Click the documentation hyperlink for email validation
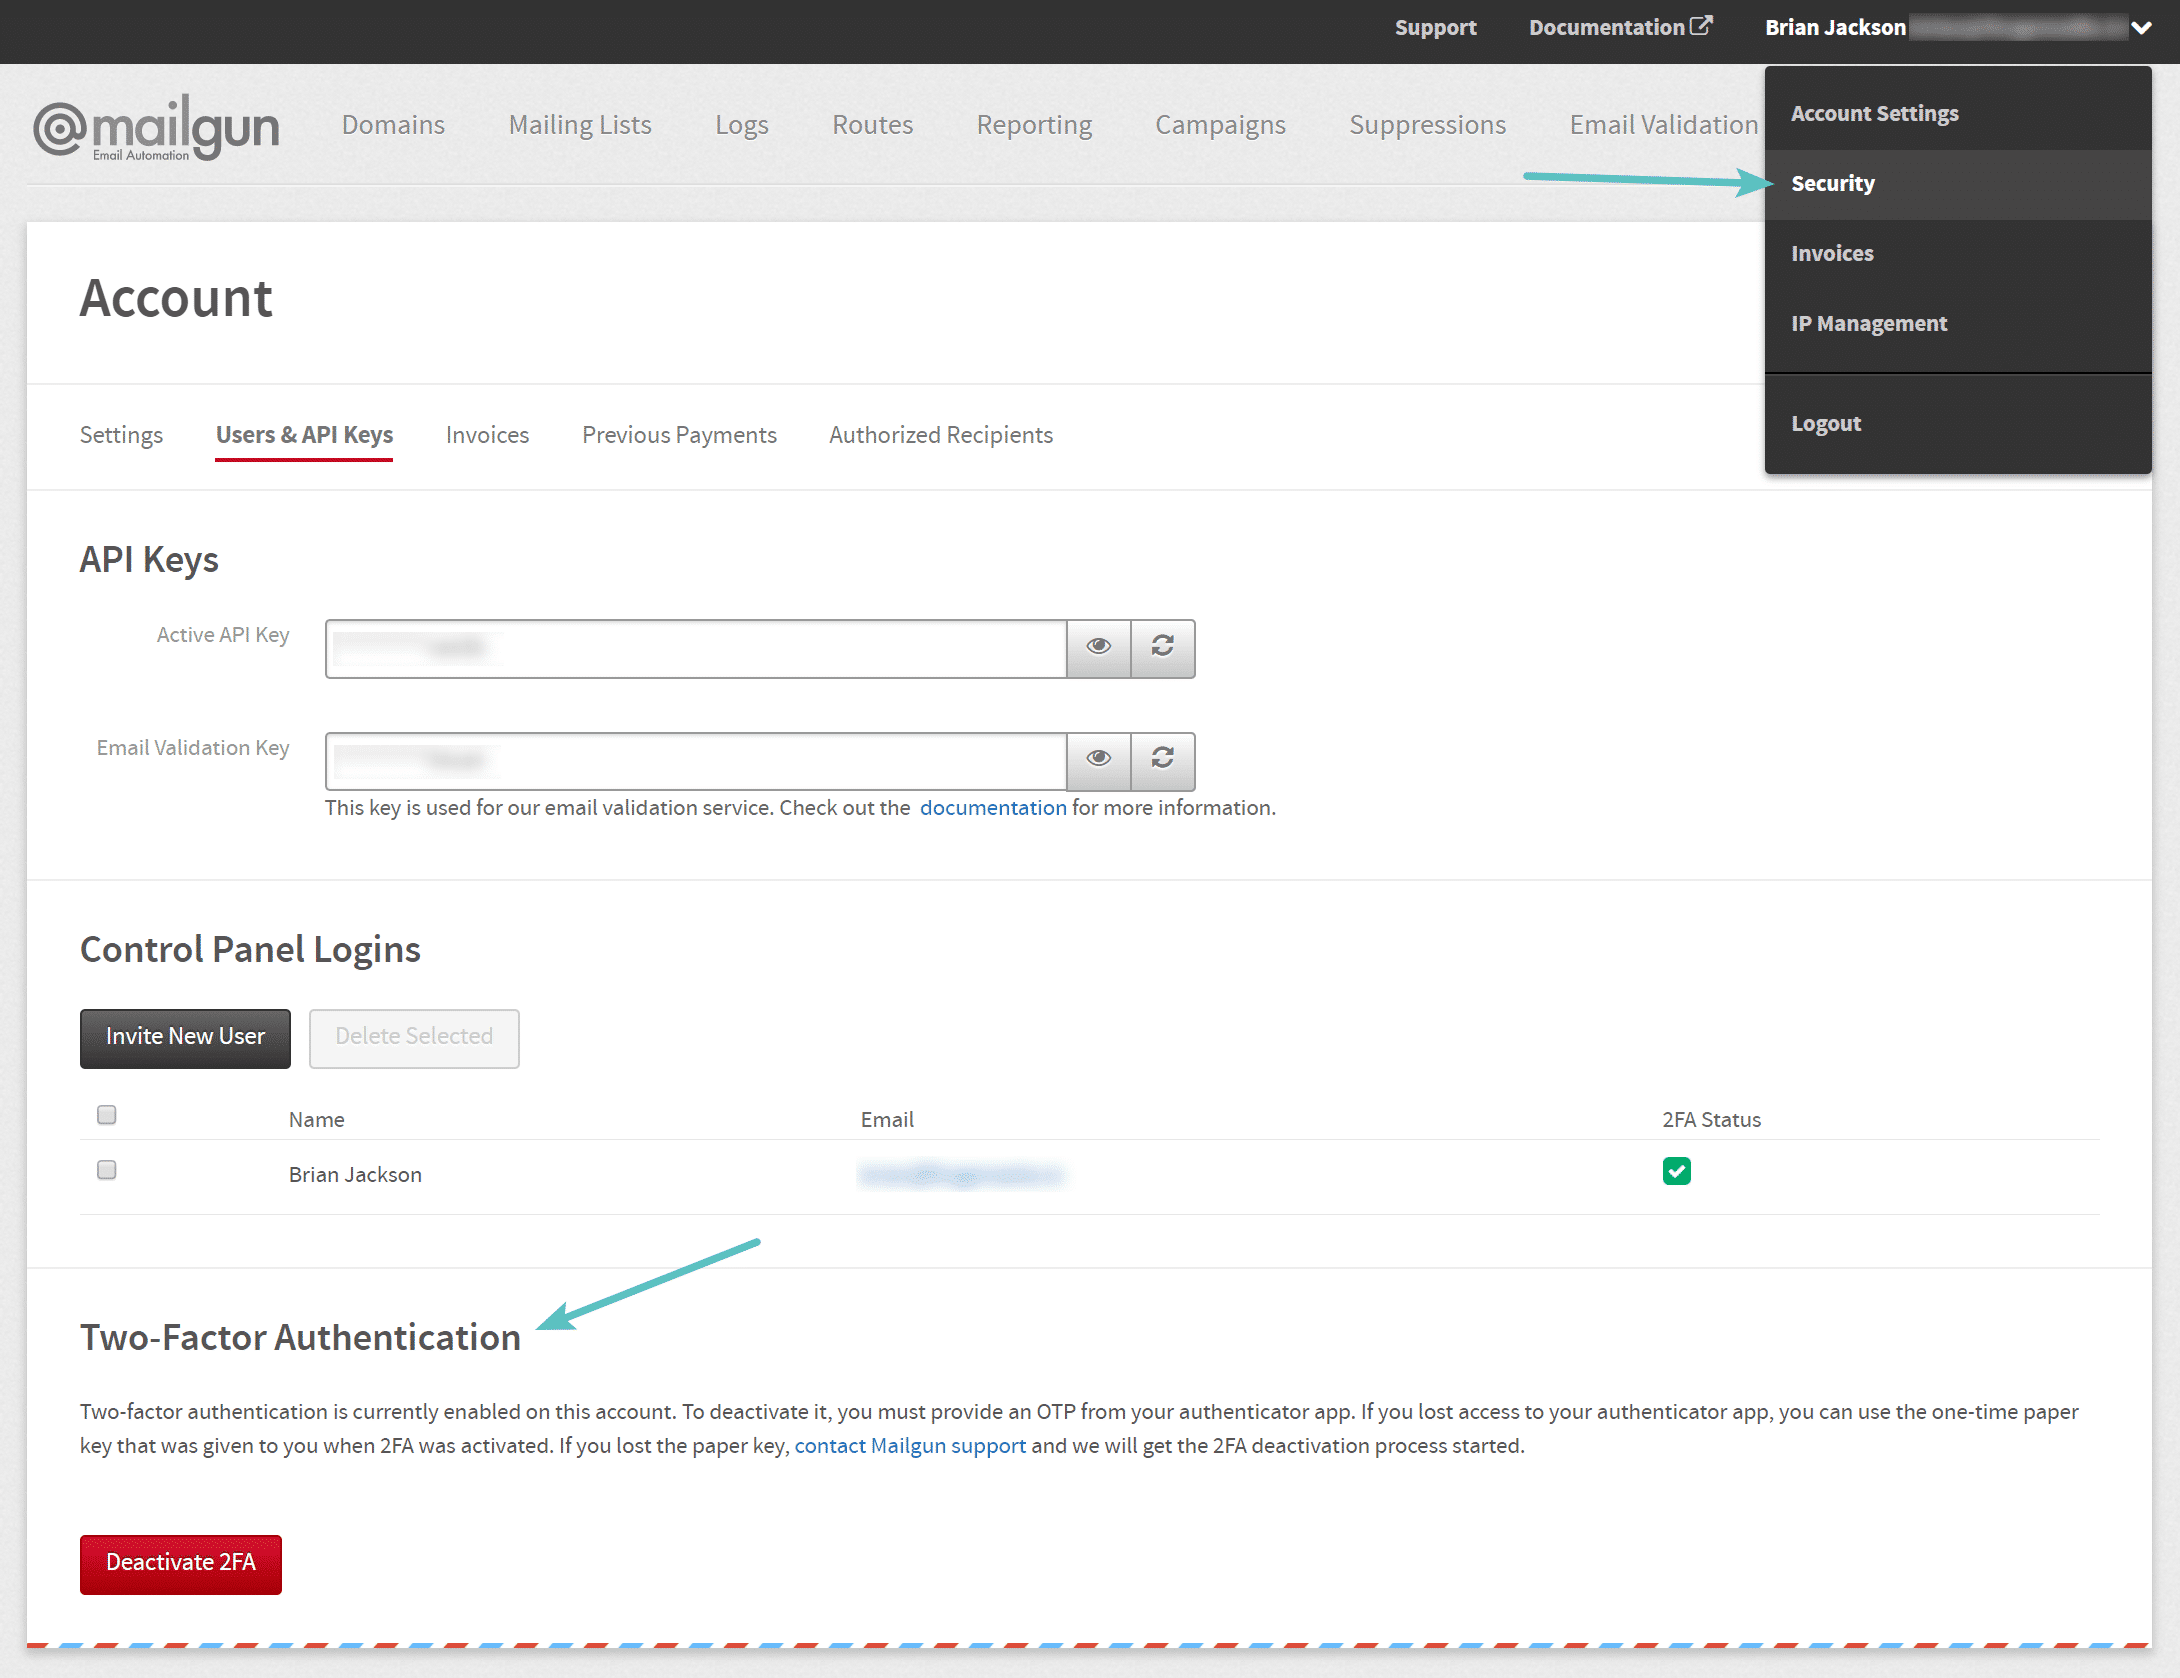2180x1678 pixels. pos(992,807)
